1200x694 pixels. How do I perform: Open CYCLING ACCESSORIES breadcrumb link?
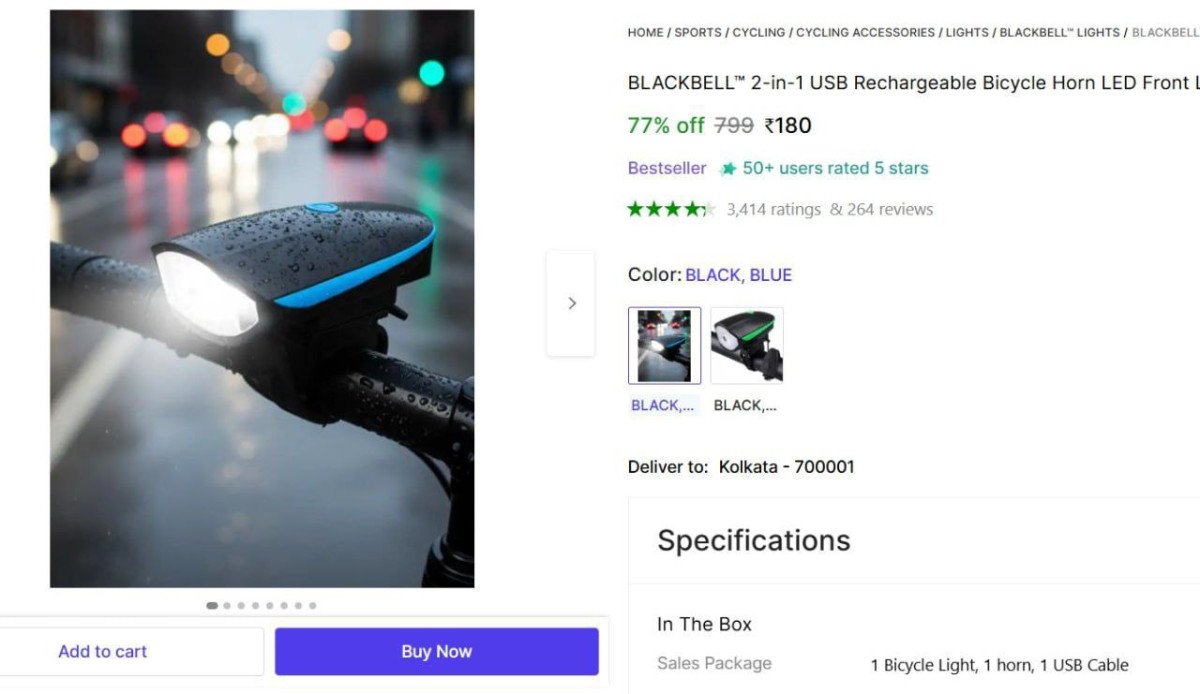pyautogui.click(x=865, y=33)
